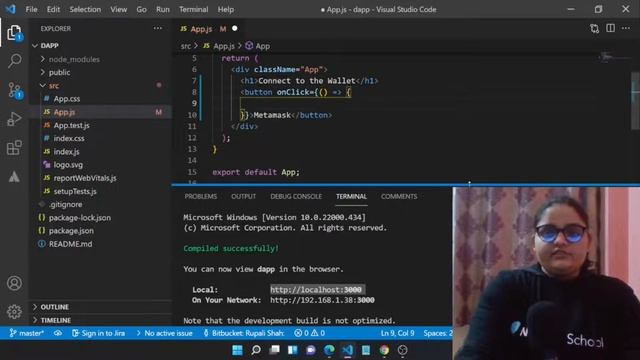Select the TERMINAL panel tab

coord(351,196)
